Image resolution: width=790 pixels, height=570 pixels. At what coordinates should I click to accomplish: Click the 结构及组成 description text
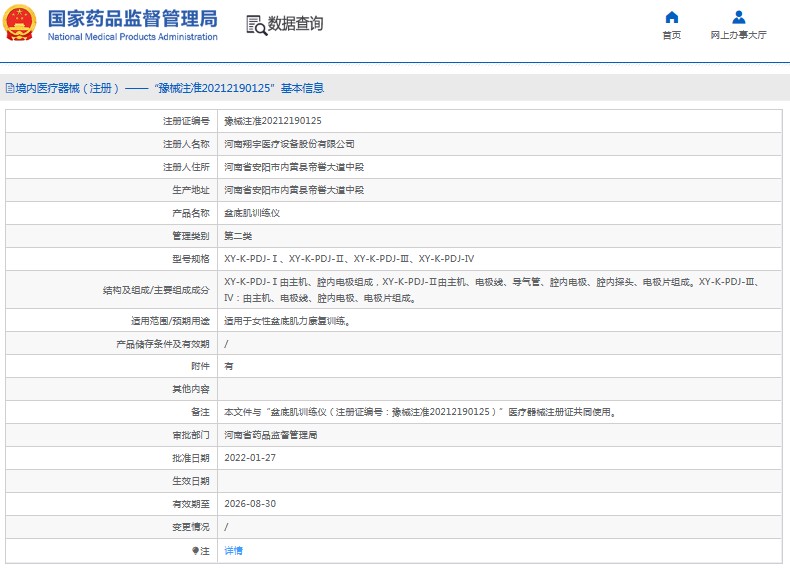pos(491,290)
